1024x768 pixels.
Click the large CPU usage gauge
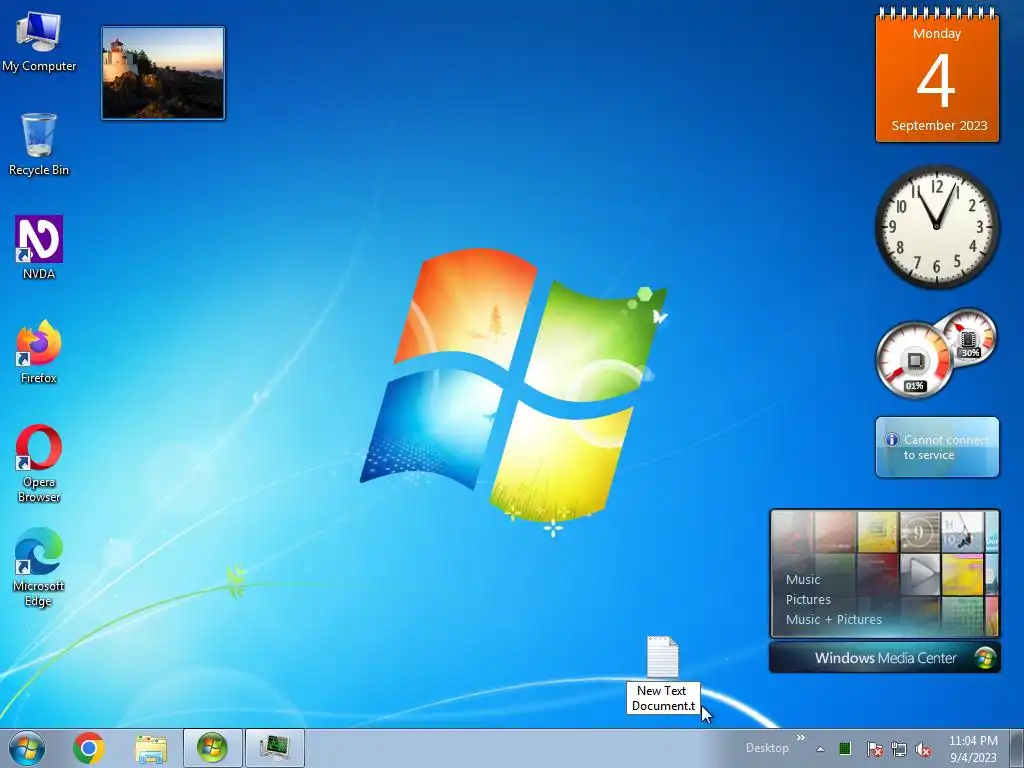915,360
